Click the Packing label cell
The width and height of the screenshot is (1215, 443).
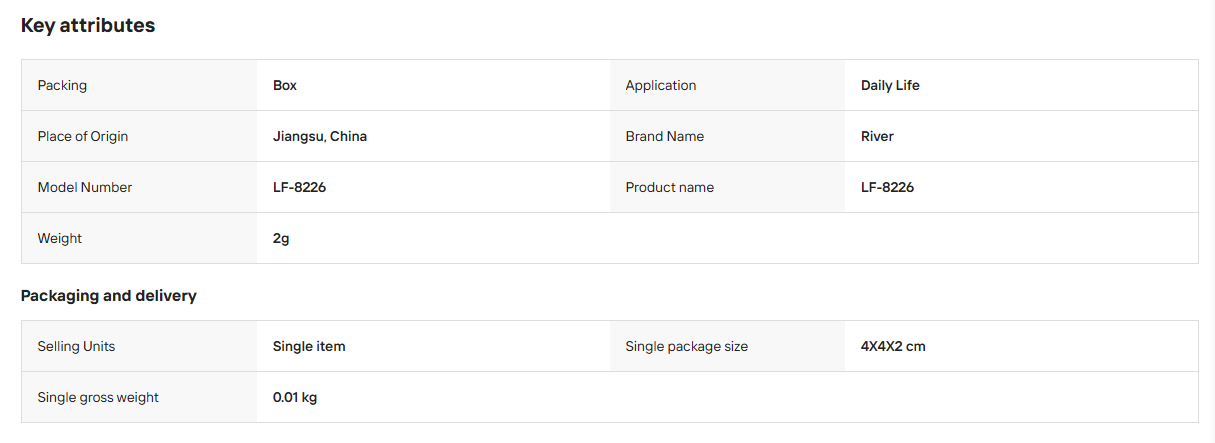click(139, 85)
